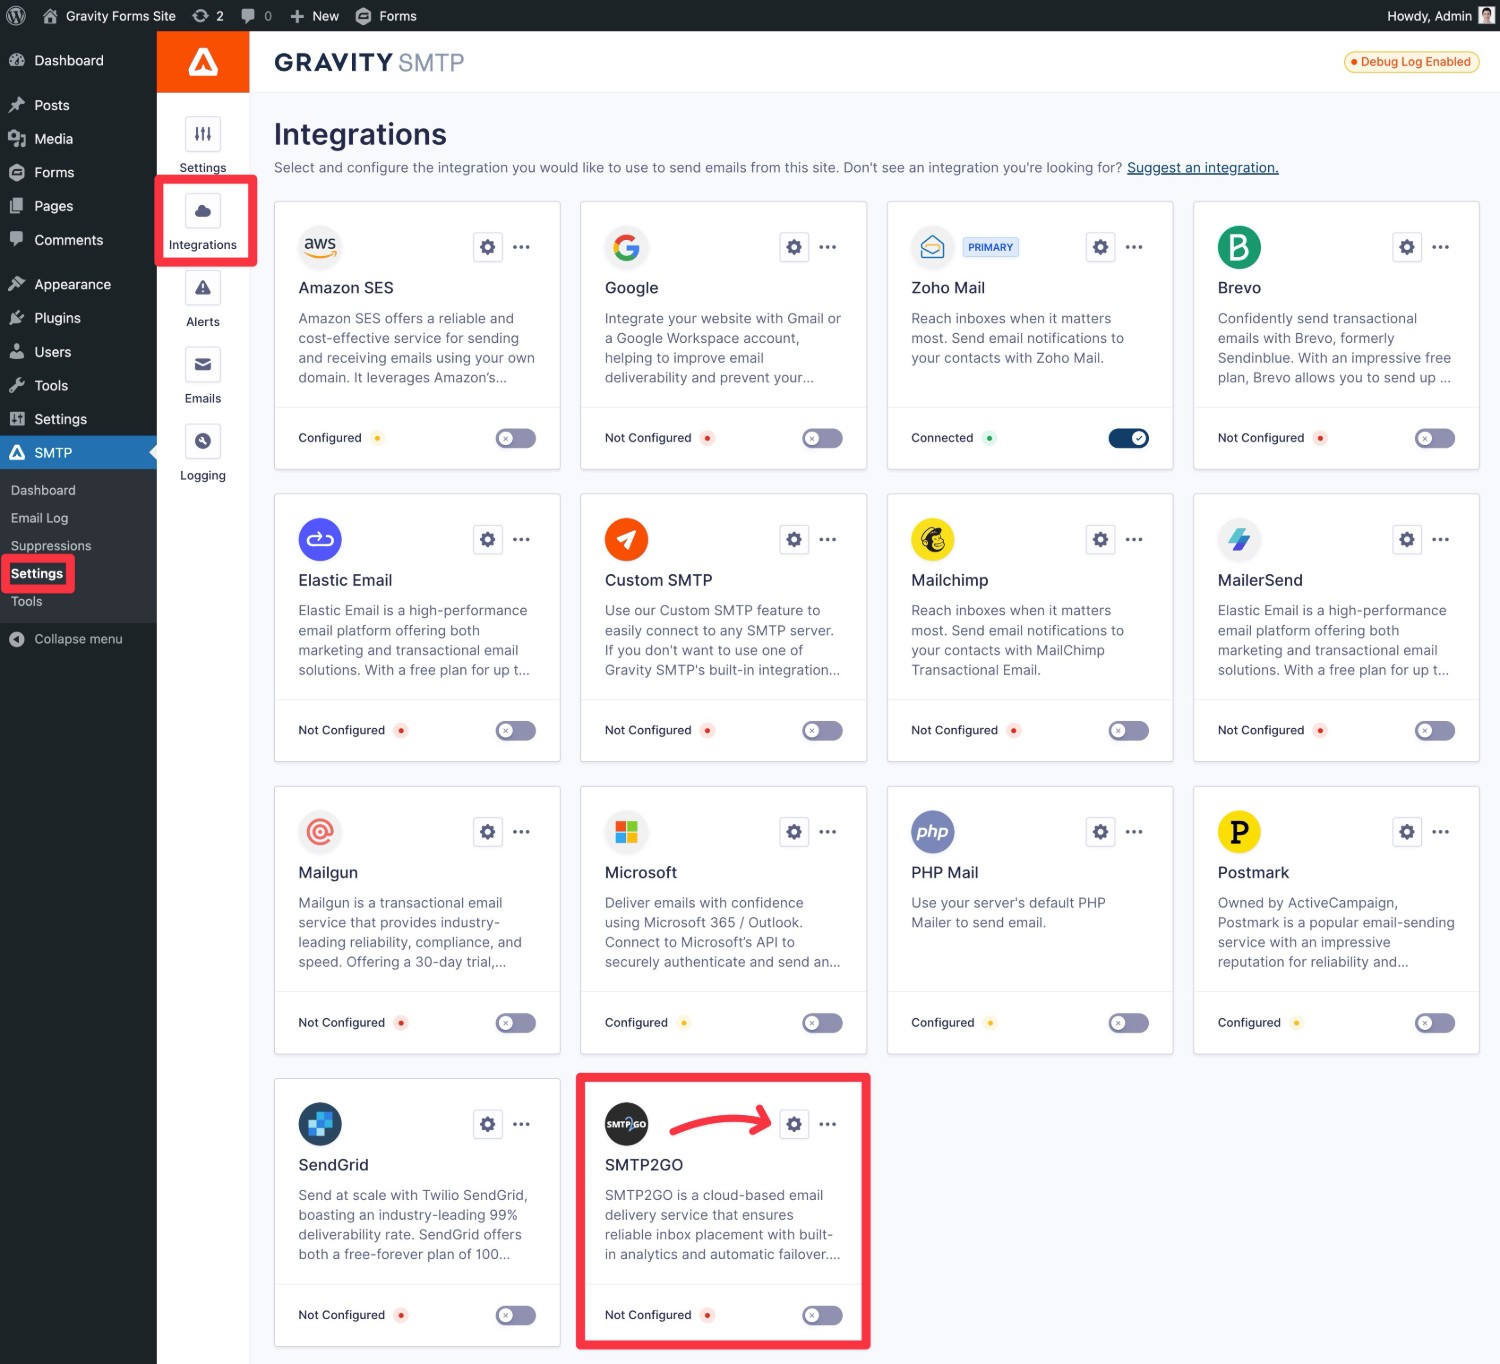Click the Microsoft card title
Screen dimensions: 1500x1364
click(x=641, y=873)
